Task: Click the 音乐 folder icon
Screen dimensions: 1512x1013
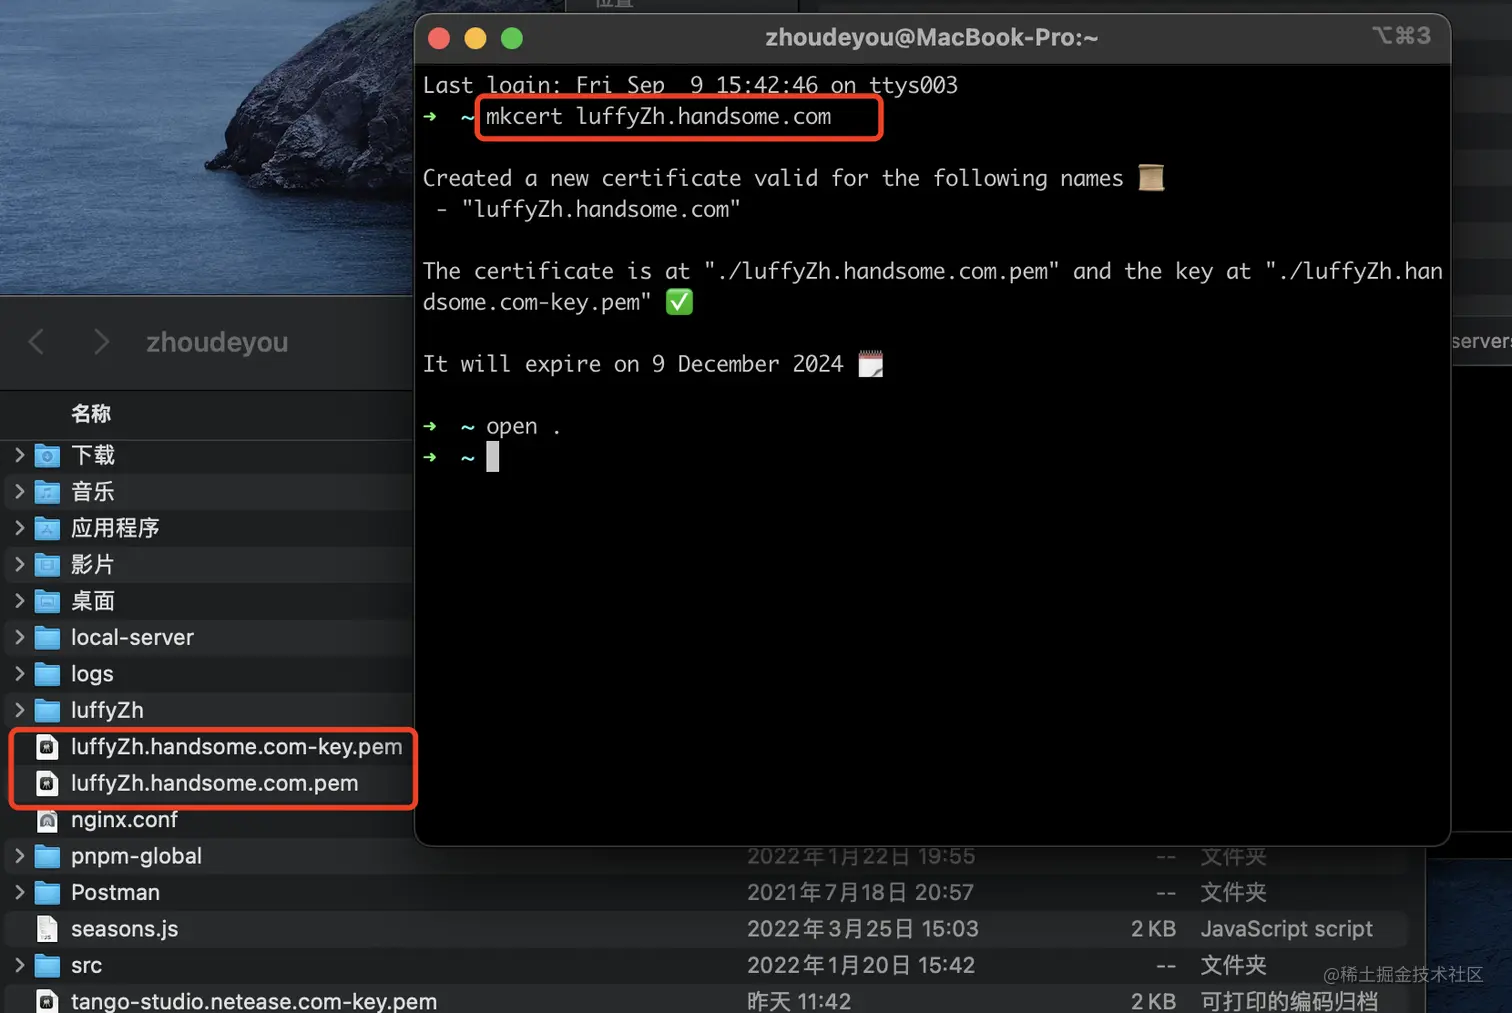Action: [x=47, y=492]
